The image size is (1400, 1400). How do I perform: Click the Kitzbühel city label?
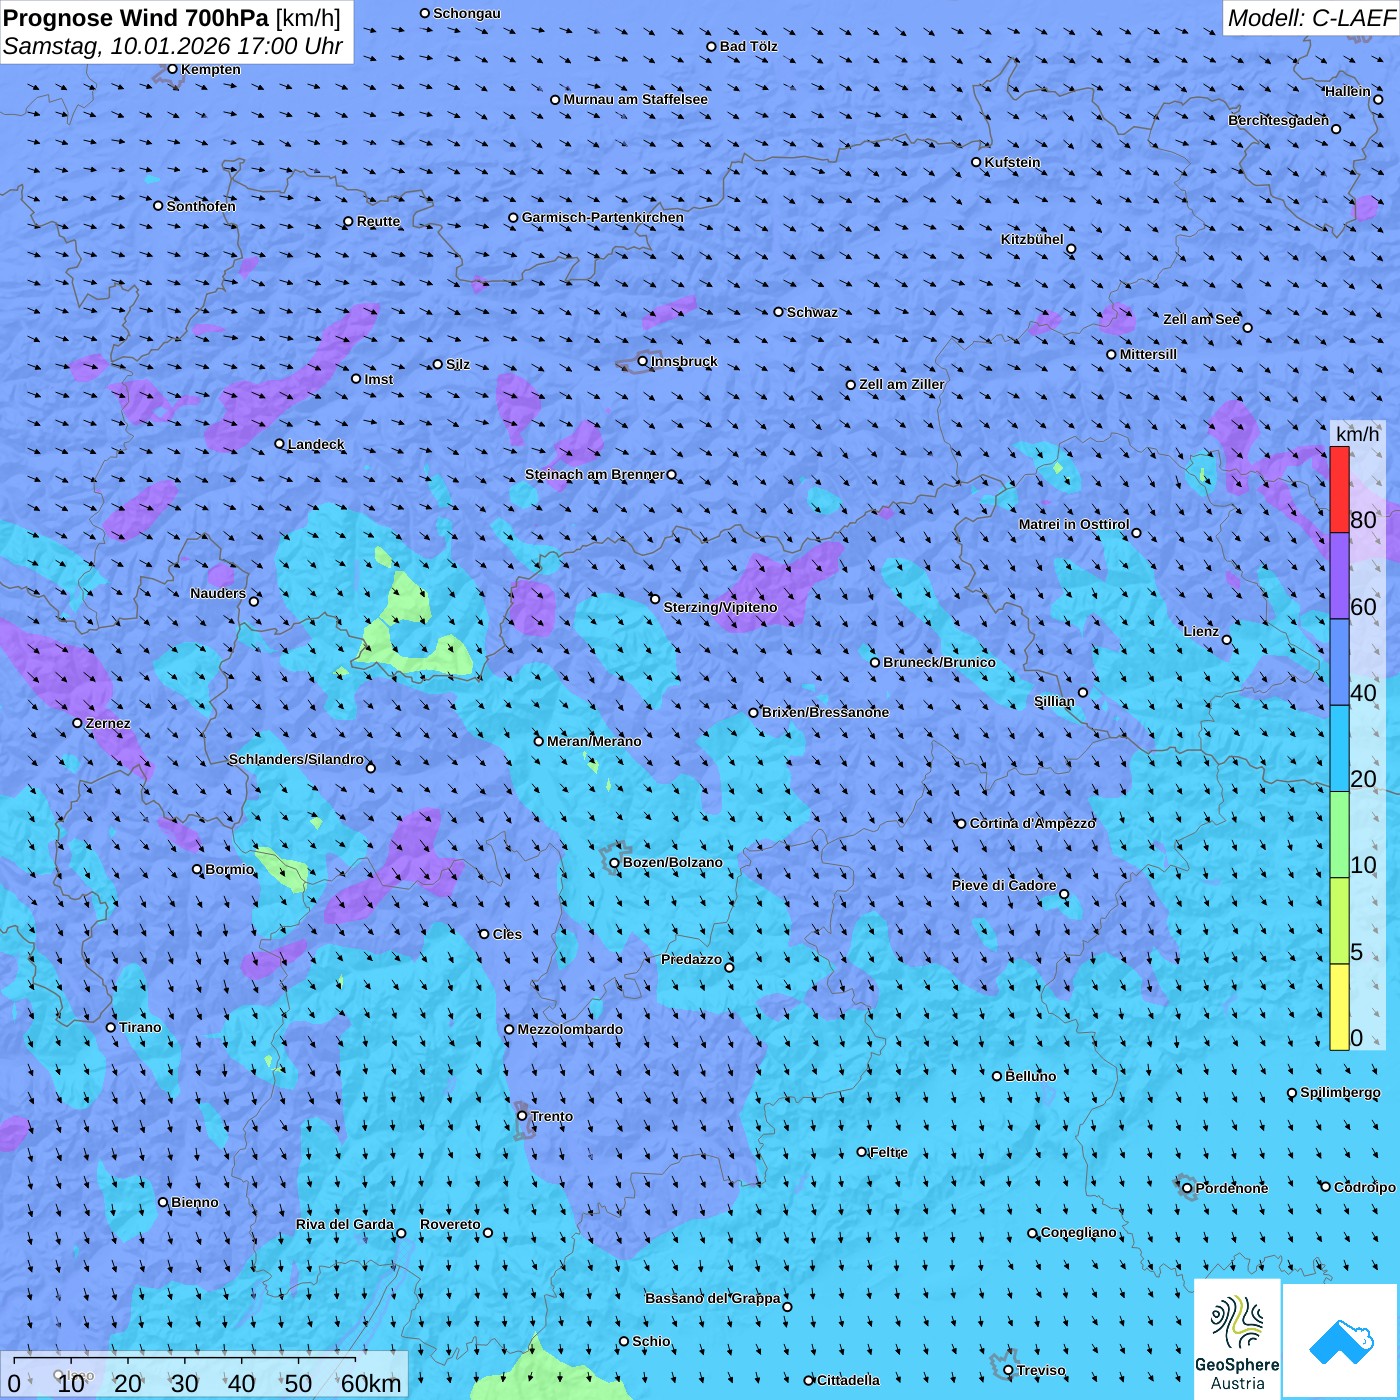pyautogui.click(x=1032, y=239)
